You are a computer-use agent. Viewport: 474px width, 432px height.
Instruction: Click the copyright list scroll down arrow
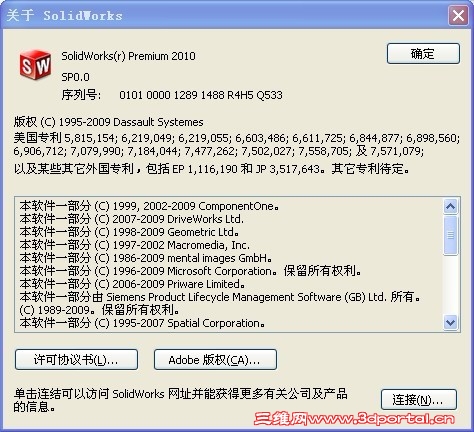tap(451, 322)
